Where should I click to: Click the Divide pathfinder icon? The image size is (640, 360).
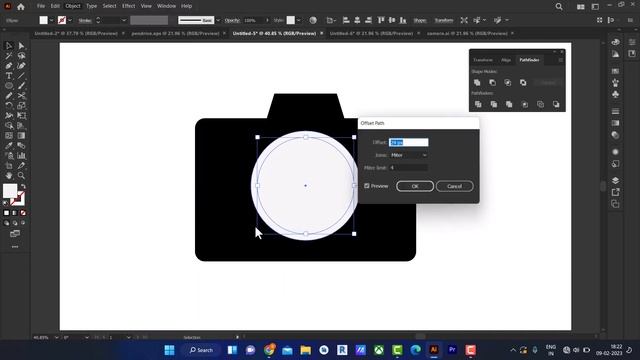point(478,104)
